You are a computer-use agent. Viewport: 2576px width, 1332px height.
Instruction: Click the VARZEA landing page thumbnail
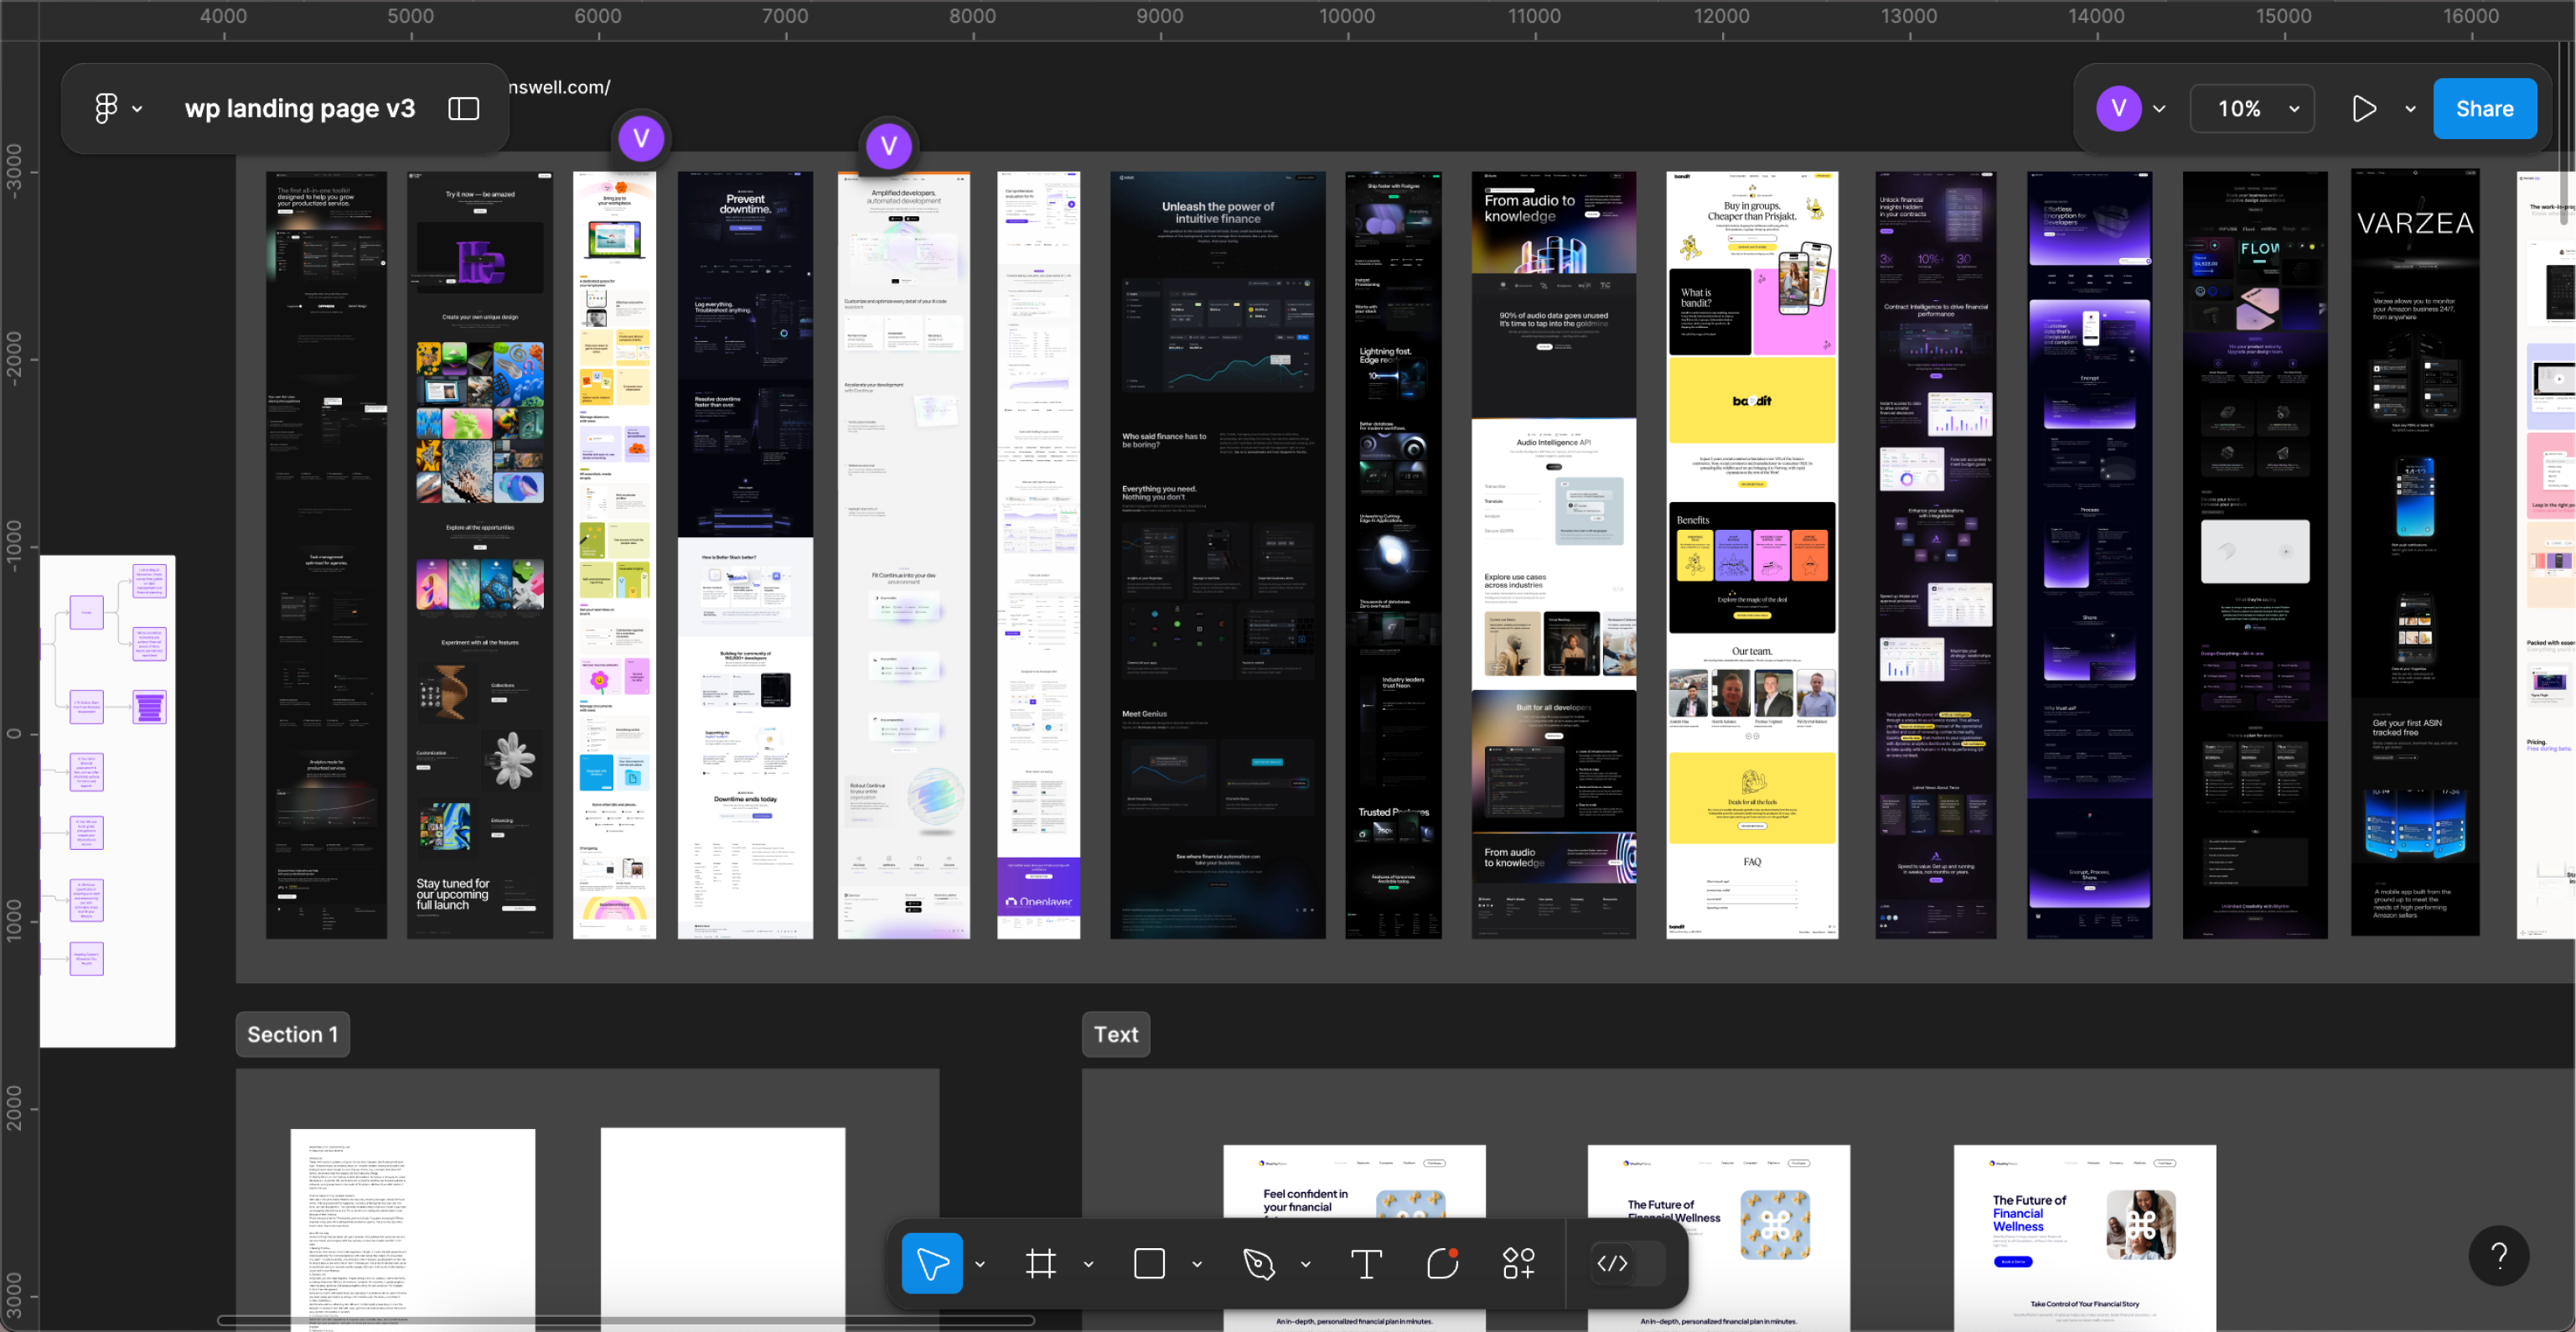click(x=2415, y=553)
